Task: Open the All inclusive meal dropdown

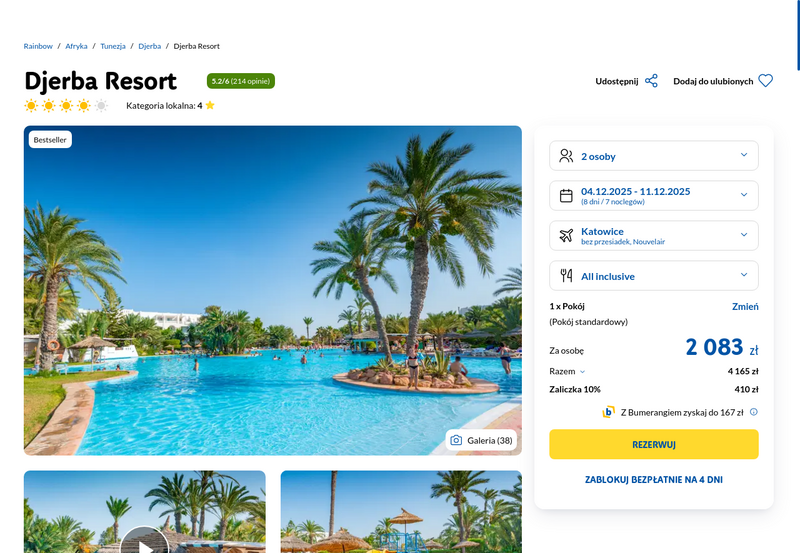Action: point(654,275)
